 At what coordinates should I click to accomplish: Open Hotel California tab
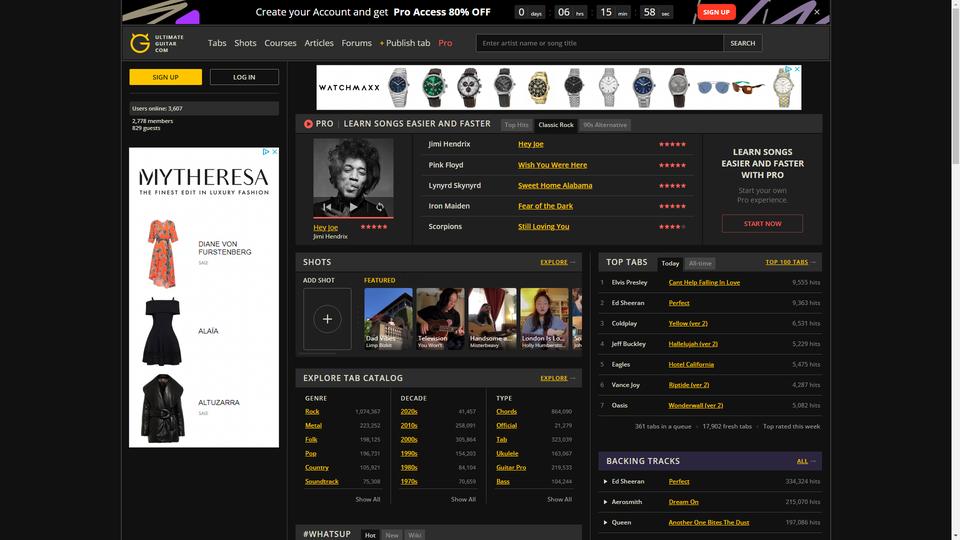(x=691, y=364)
